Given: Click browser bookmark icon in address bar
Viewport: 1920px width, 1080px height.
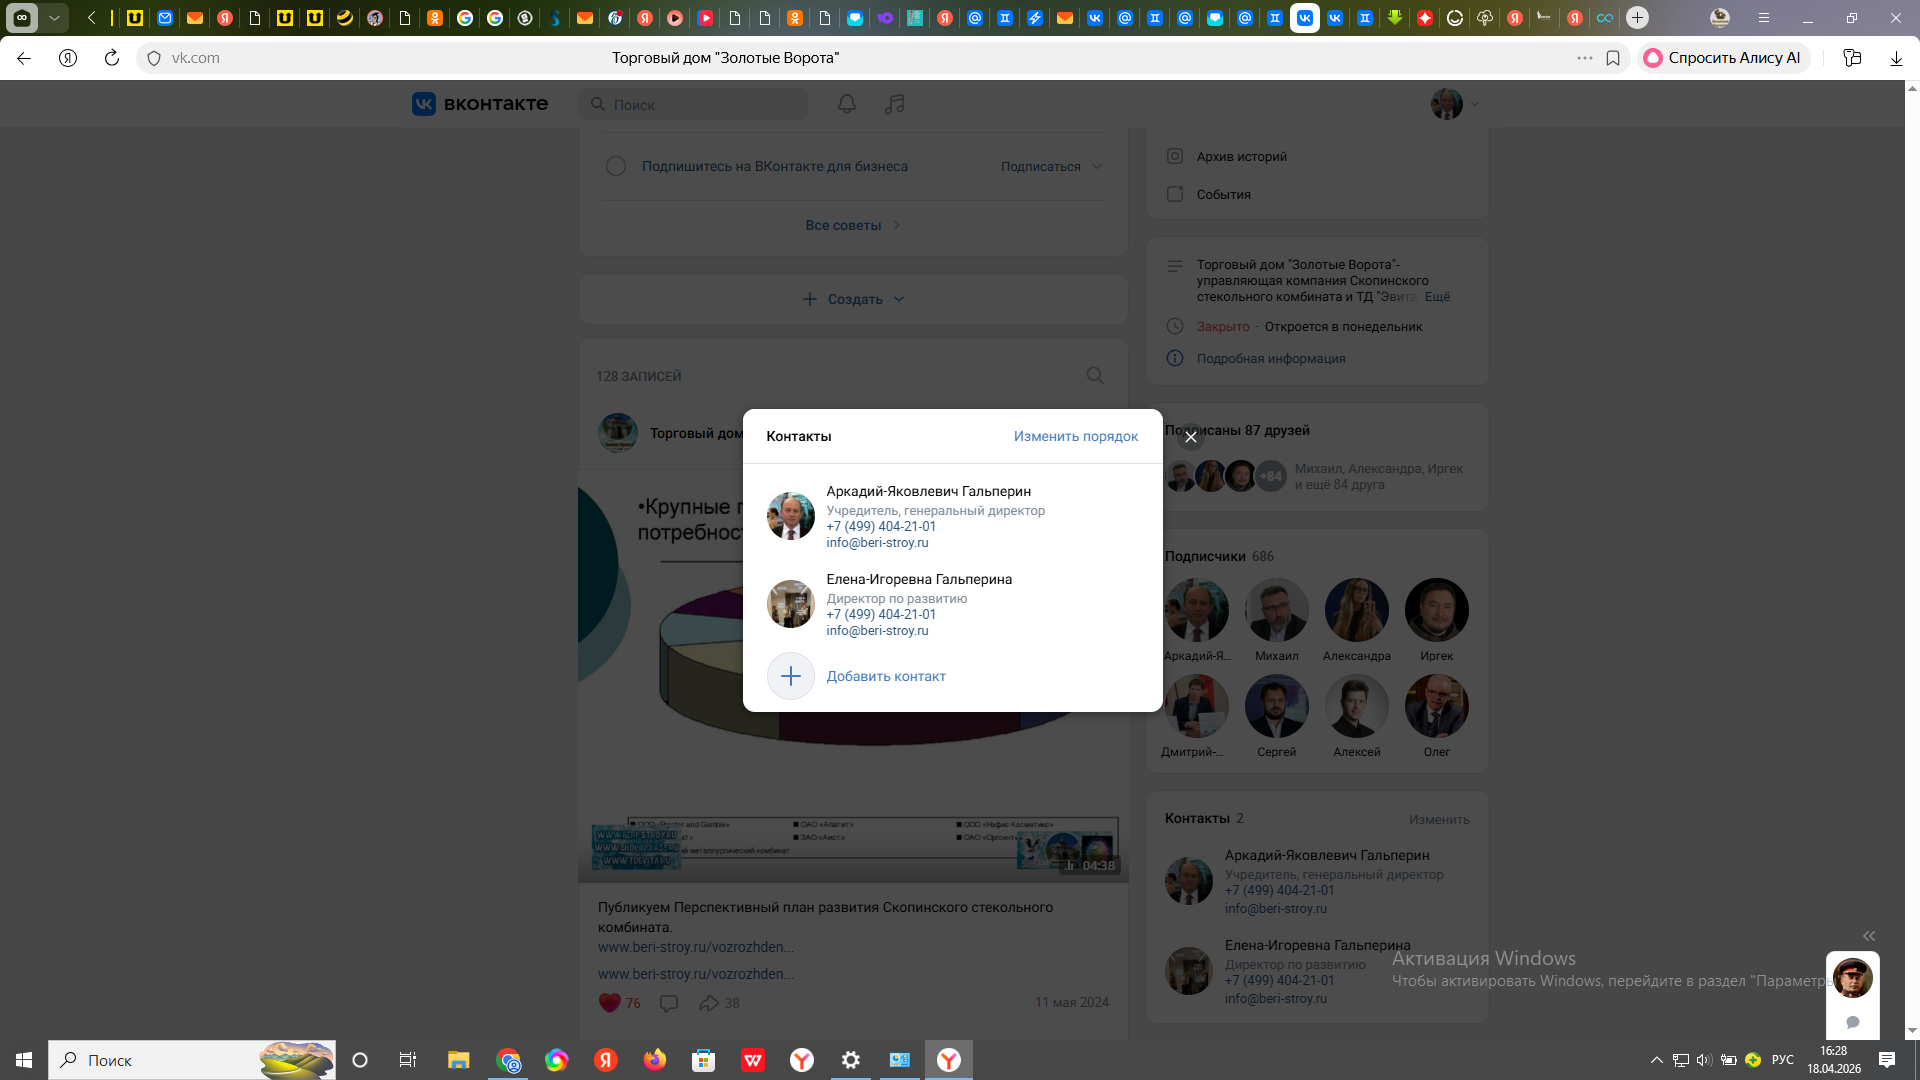Looking at the screenshot, I should (x=1613, y=58).
